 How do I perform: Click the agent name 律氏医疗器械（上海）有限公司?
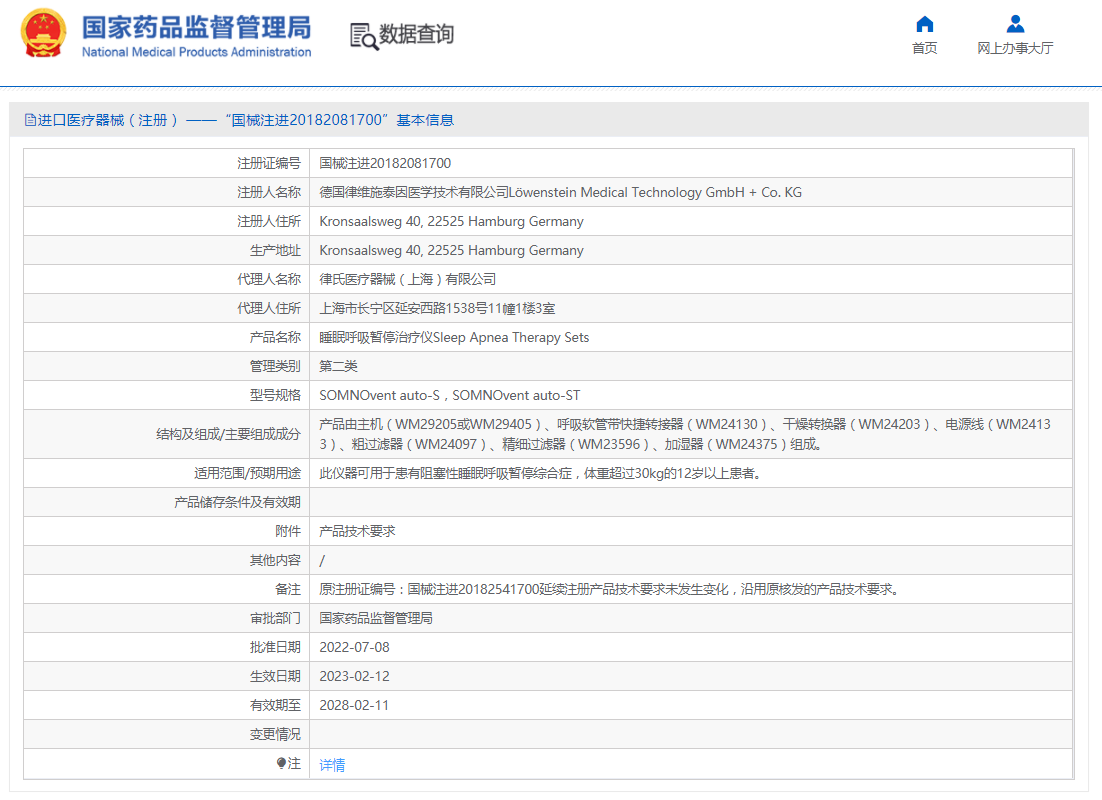[x=407, y=279]
